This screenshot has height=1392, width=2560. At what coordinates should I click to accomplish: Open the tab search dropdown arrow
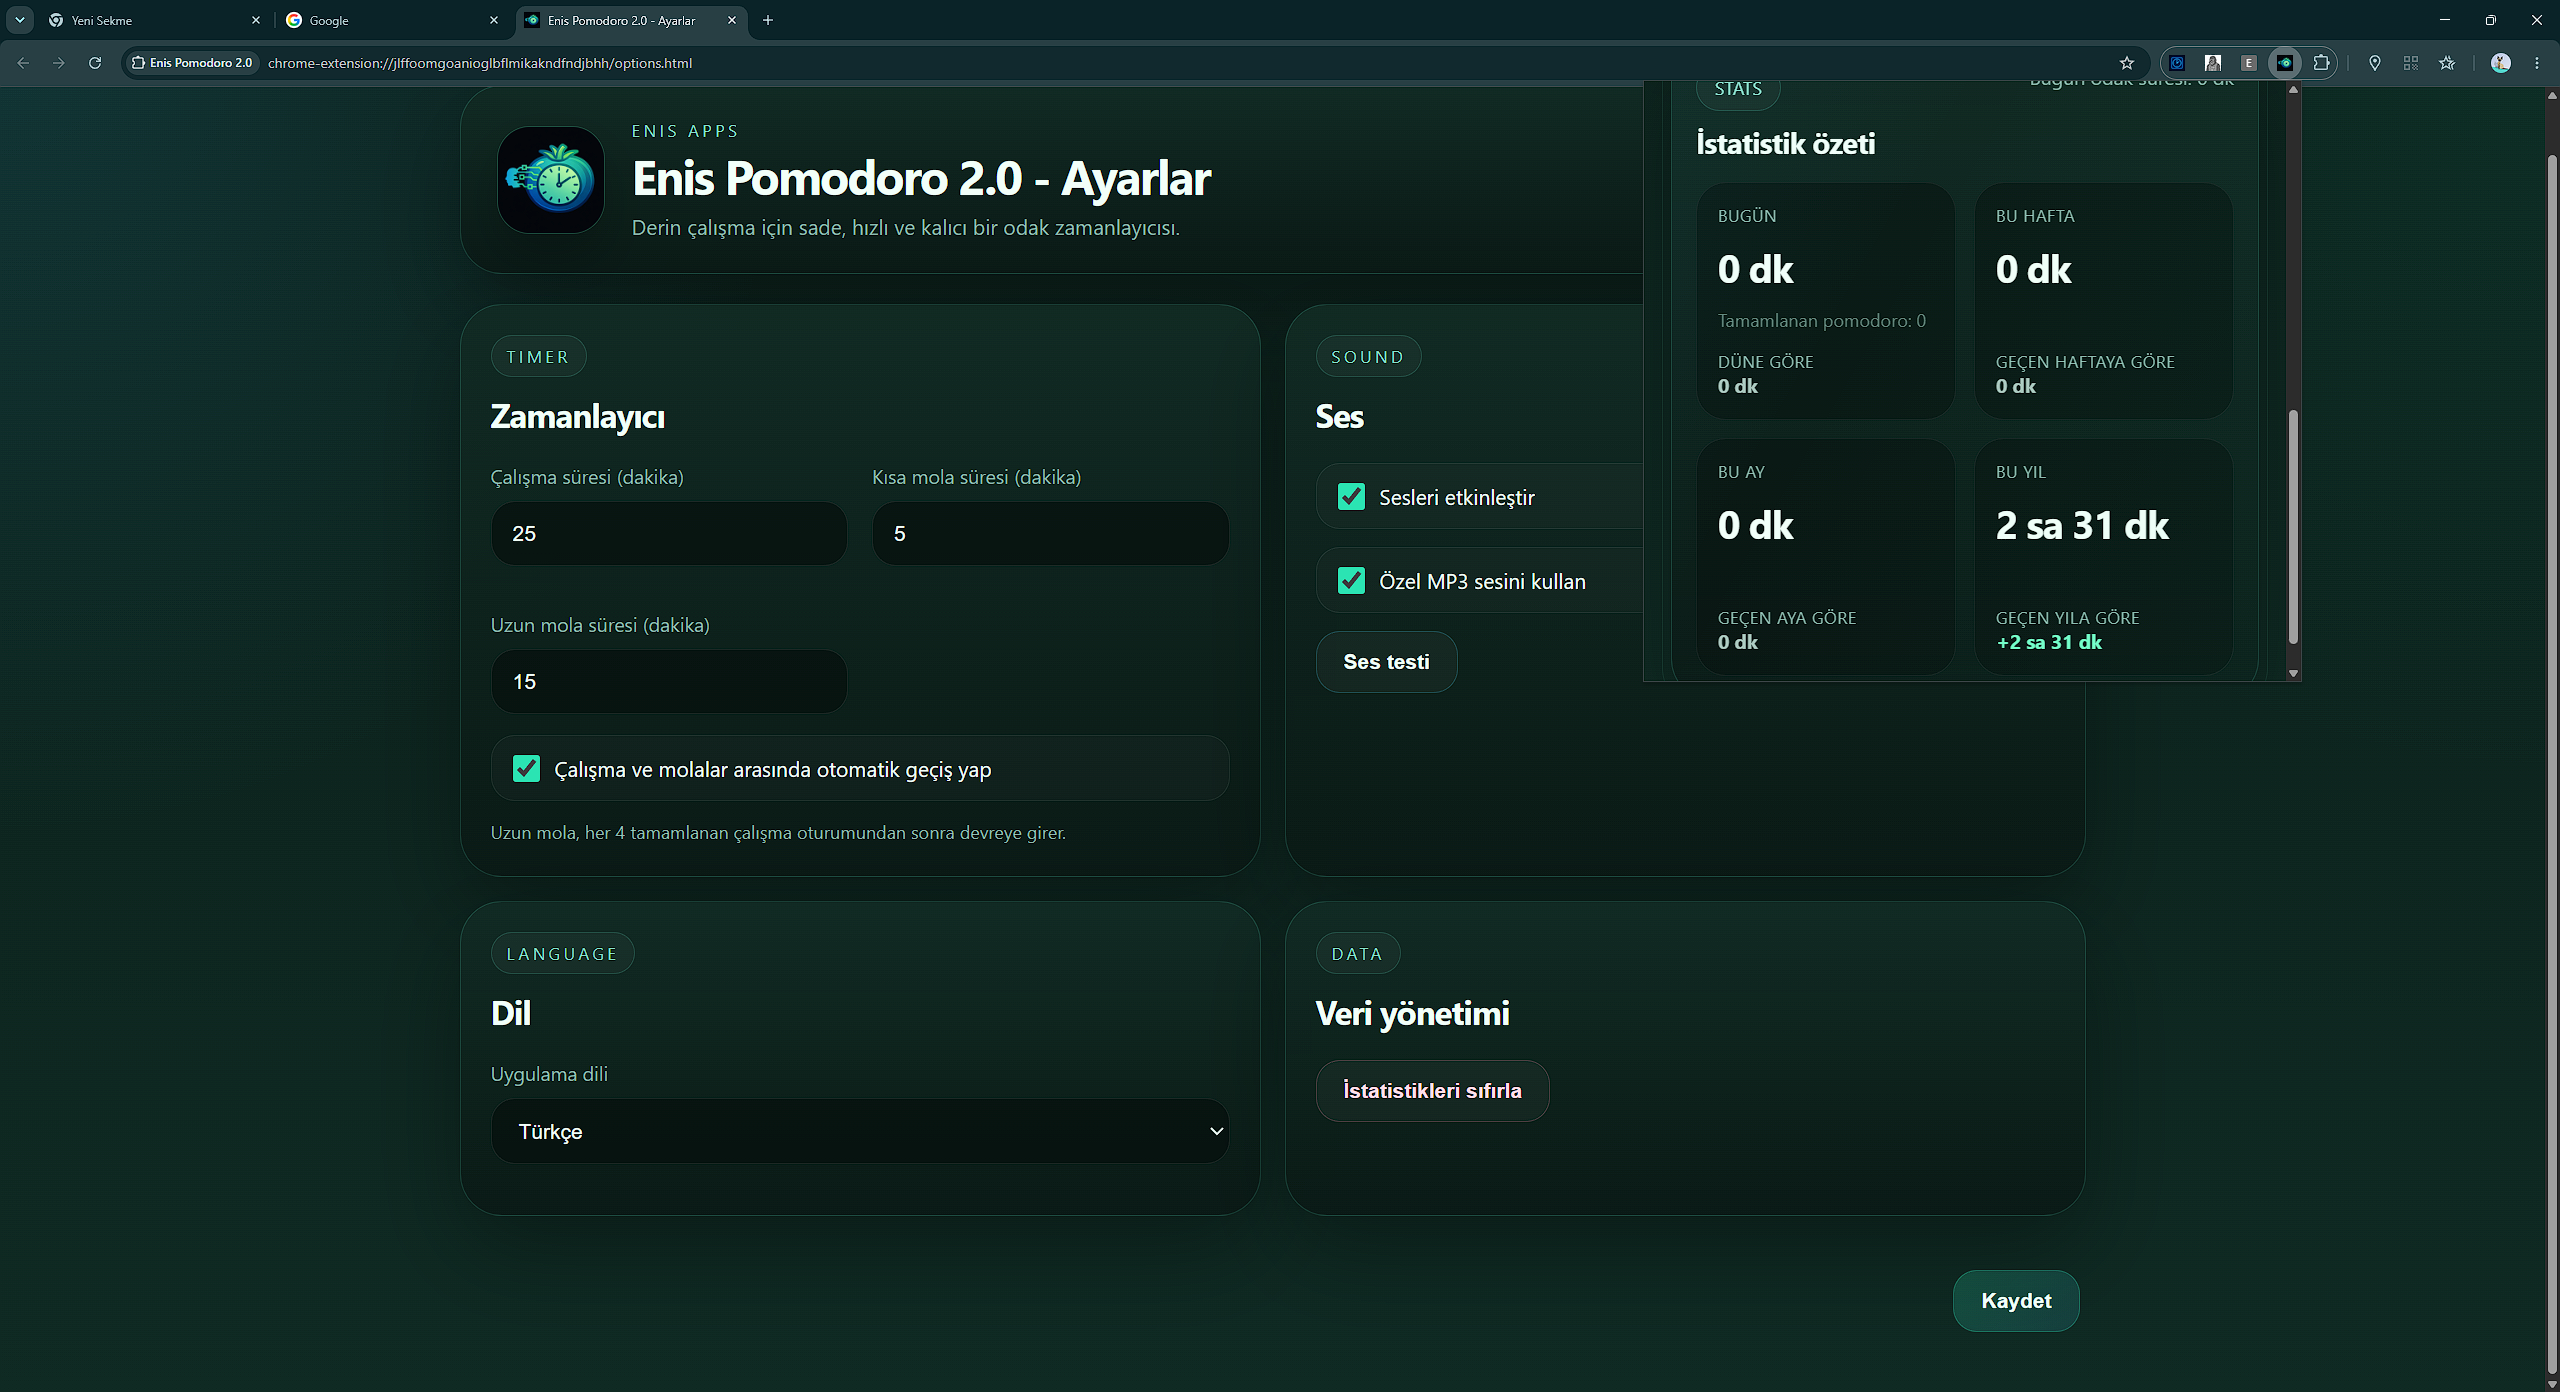tap(20, 20)
